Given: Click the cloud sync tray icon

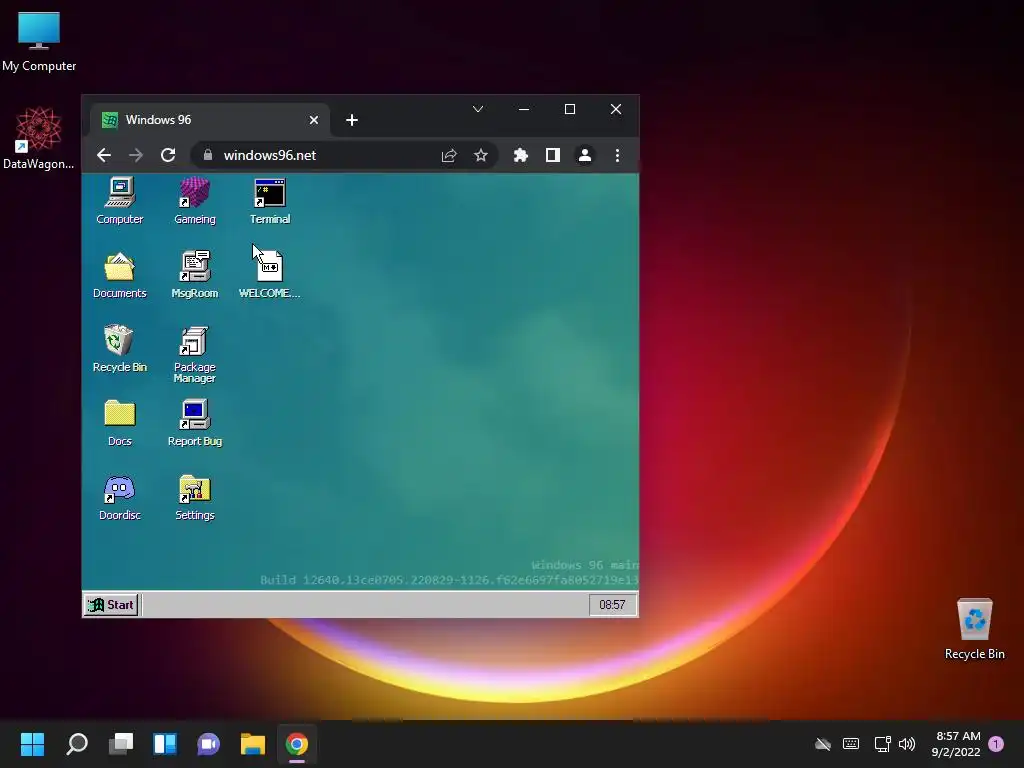Looking at the screenshot, I should click(823, 744).
